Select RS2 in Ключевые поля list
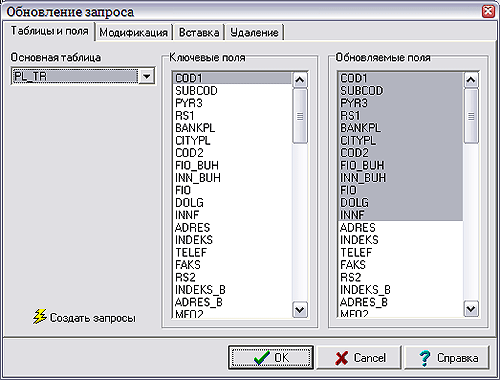500x380 pixels. [x=233, y=277]
